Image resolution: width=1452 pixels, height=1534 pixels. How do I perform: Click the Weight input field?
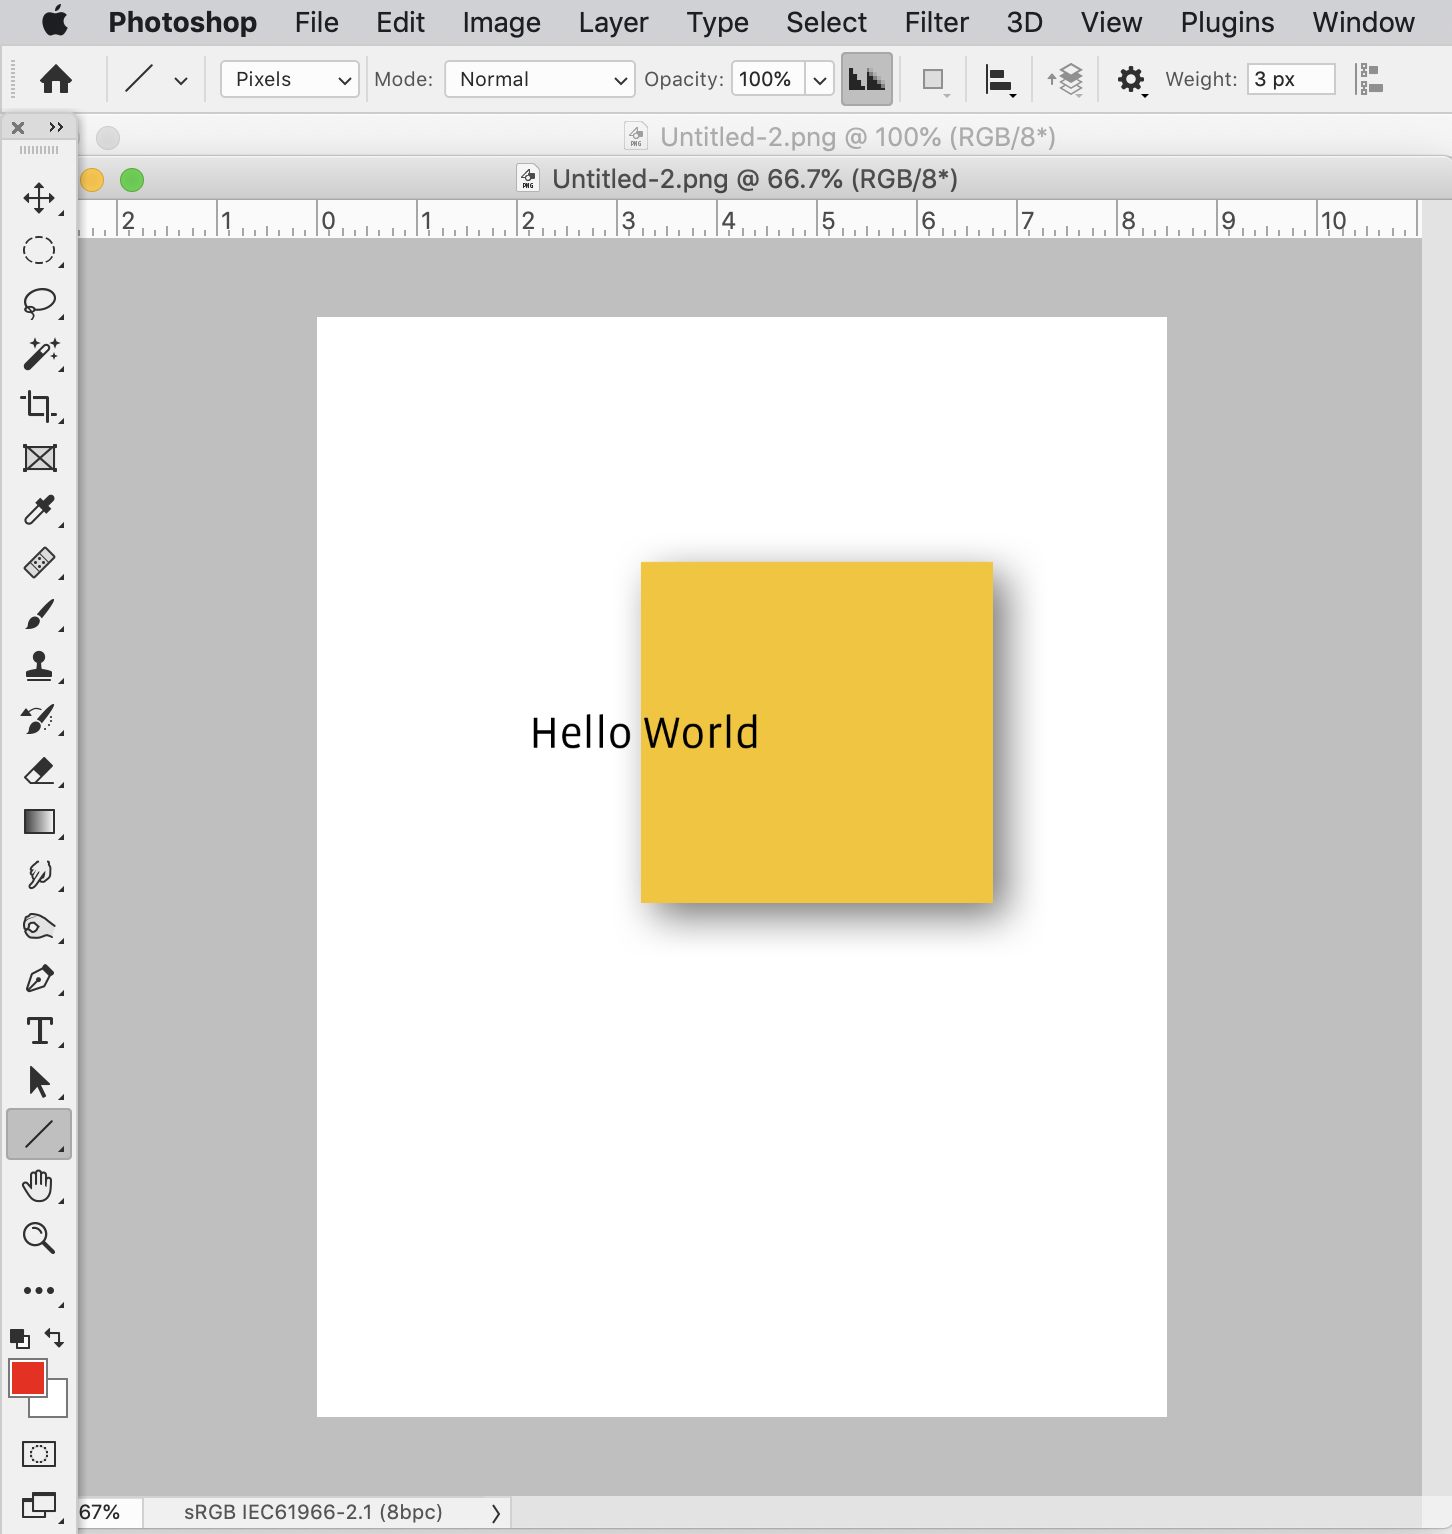tap(1290, 79)
